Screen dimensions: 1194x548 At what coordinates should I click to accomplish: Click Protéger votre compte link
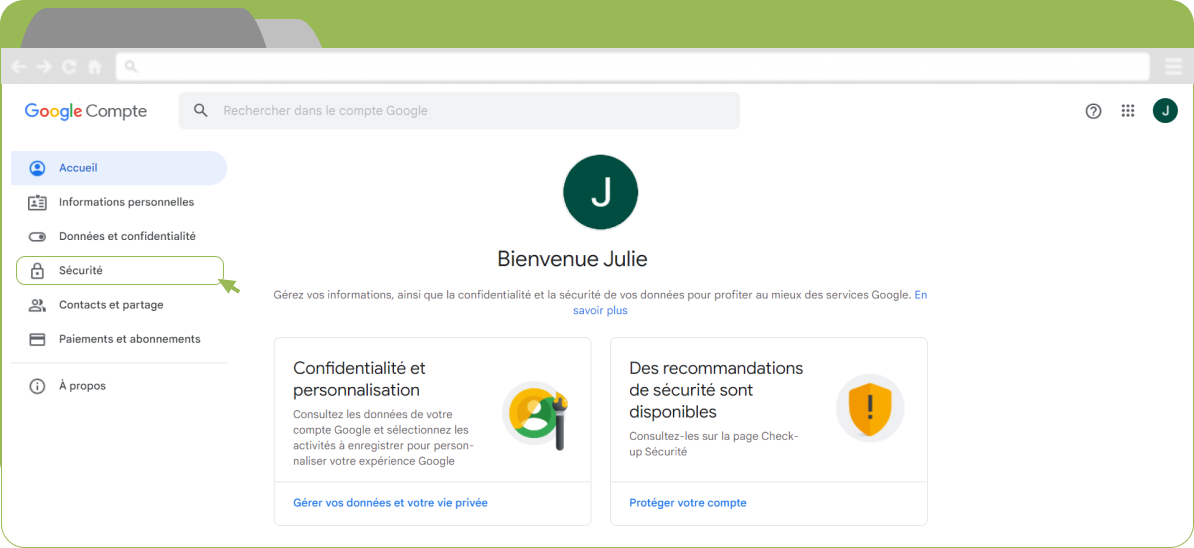[688, 503]
